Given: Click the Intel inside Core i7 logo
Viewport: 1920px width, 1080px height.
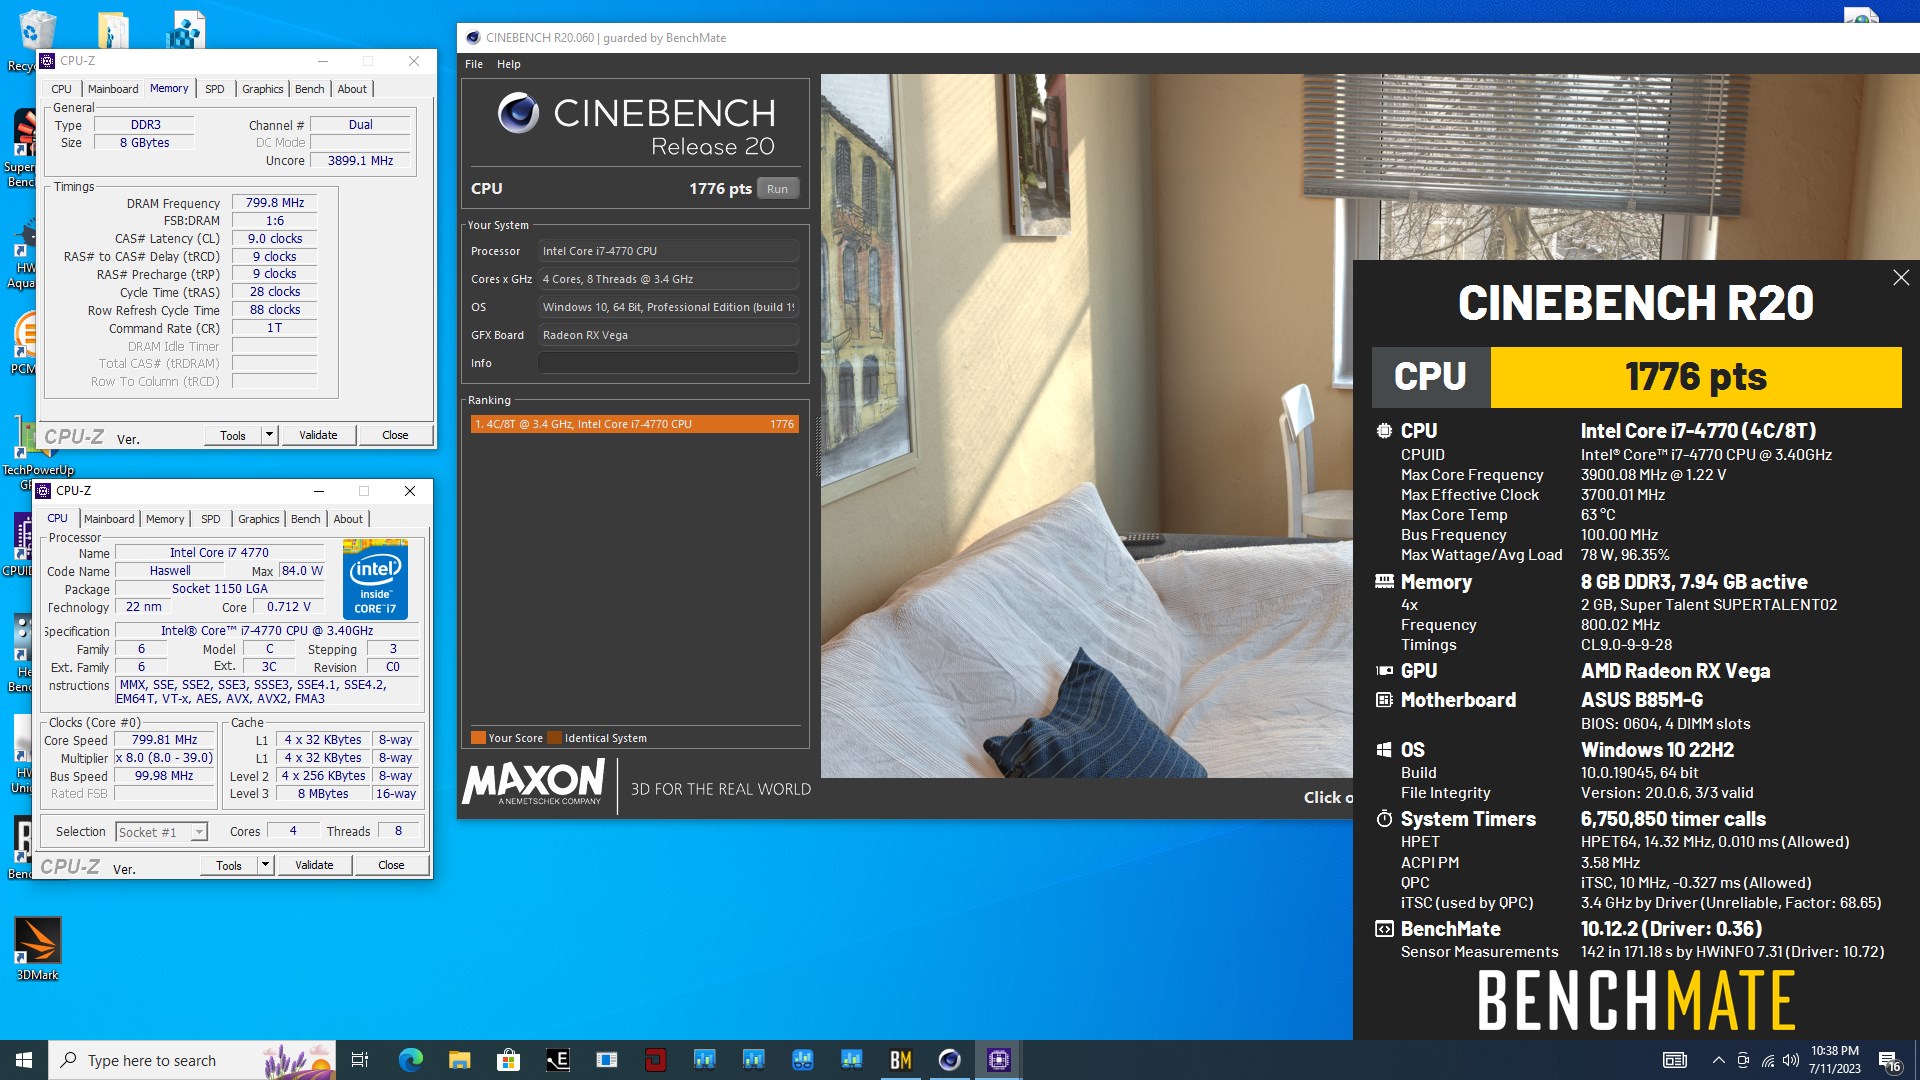Looking at the screenshot, I should coord(375,579).
